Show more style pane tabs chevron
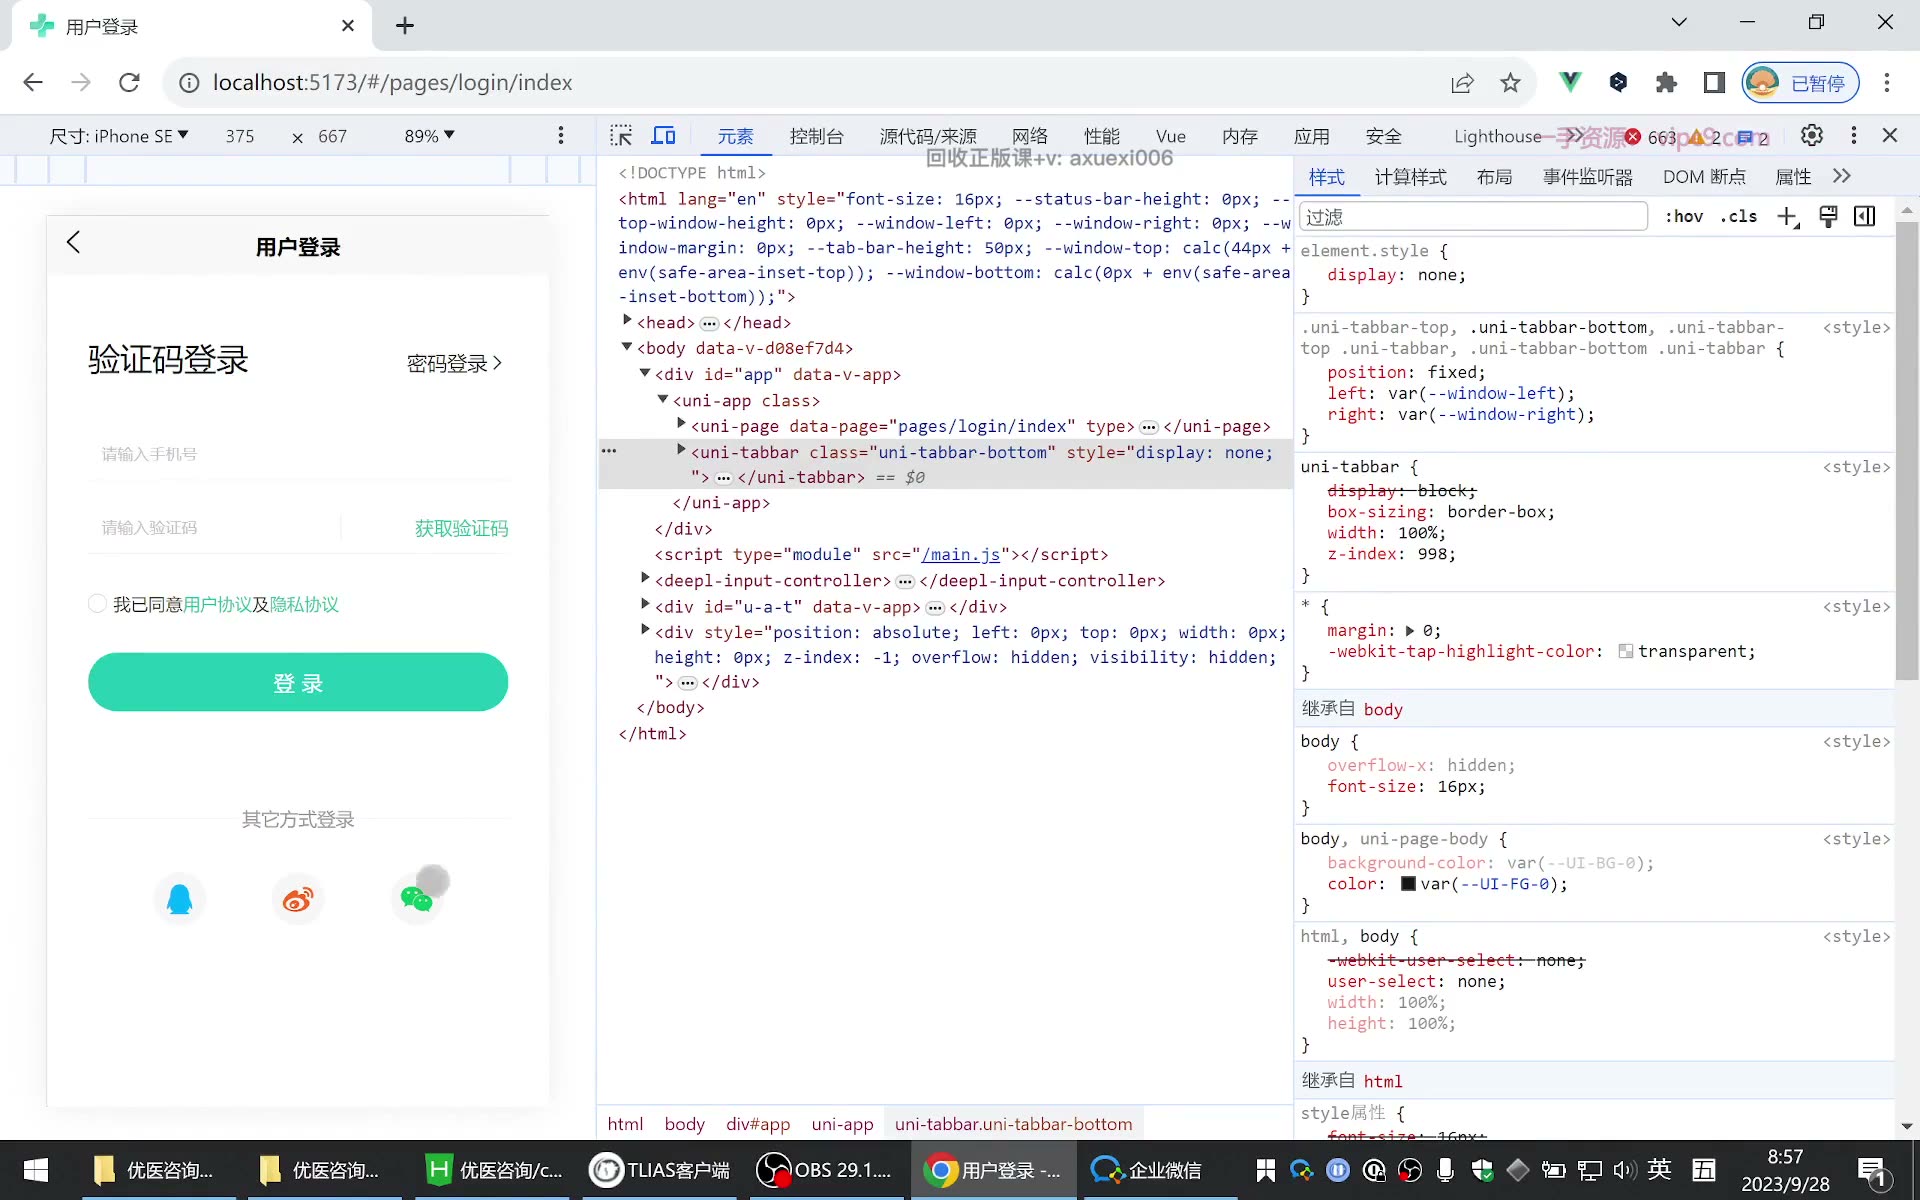The image size is (1920, 1200). tap(1842, 176)
